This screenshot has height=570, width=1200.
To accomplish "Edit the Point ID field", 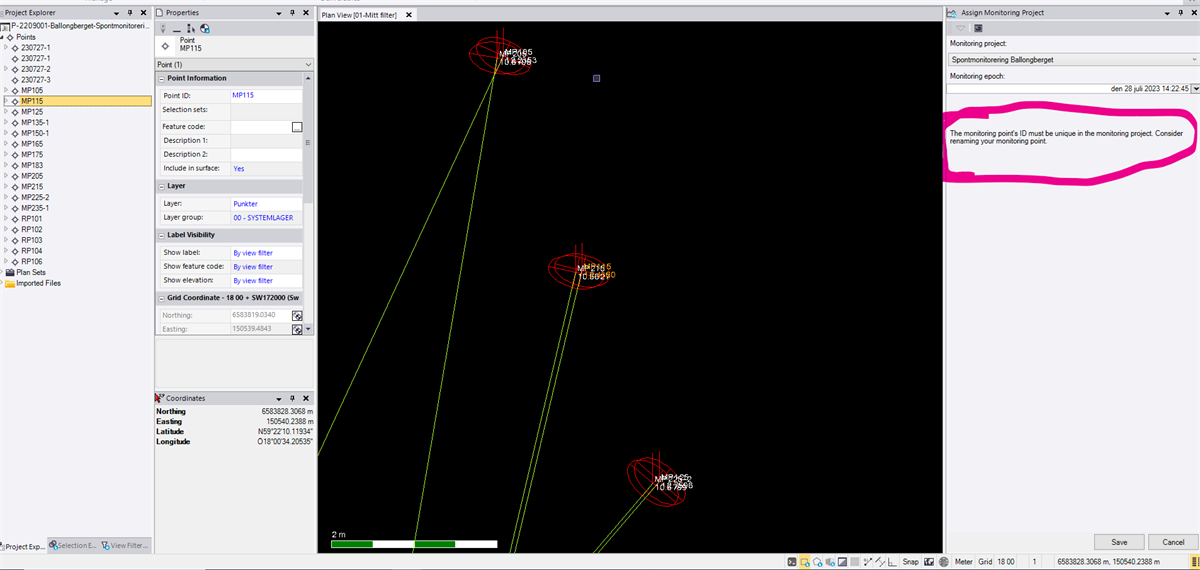I will (x=266, y=95).
